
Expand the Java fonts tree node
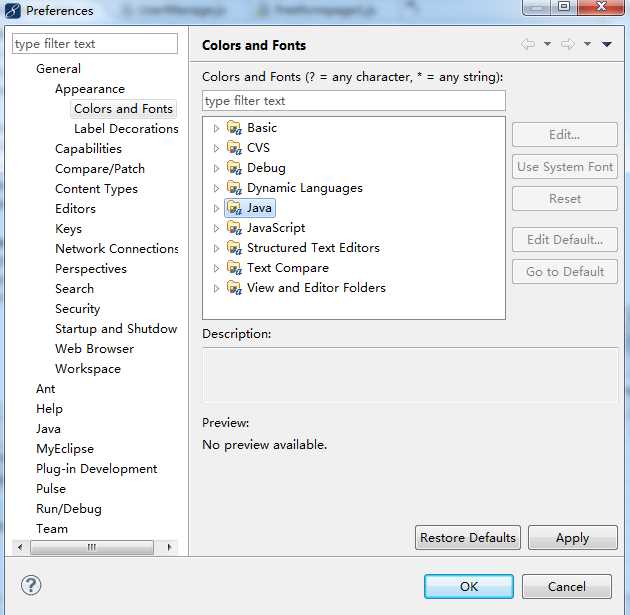(x=217, y=208)
